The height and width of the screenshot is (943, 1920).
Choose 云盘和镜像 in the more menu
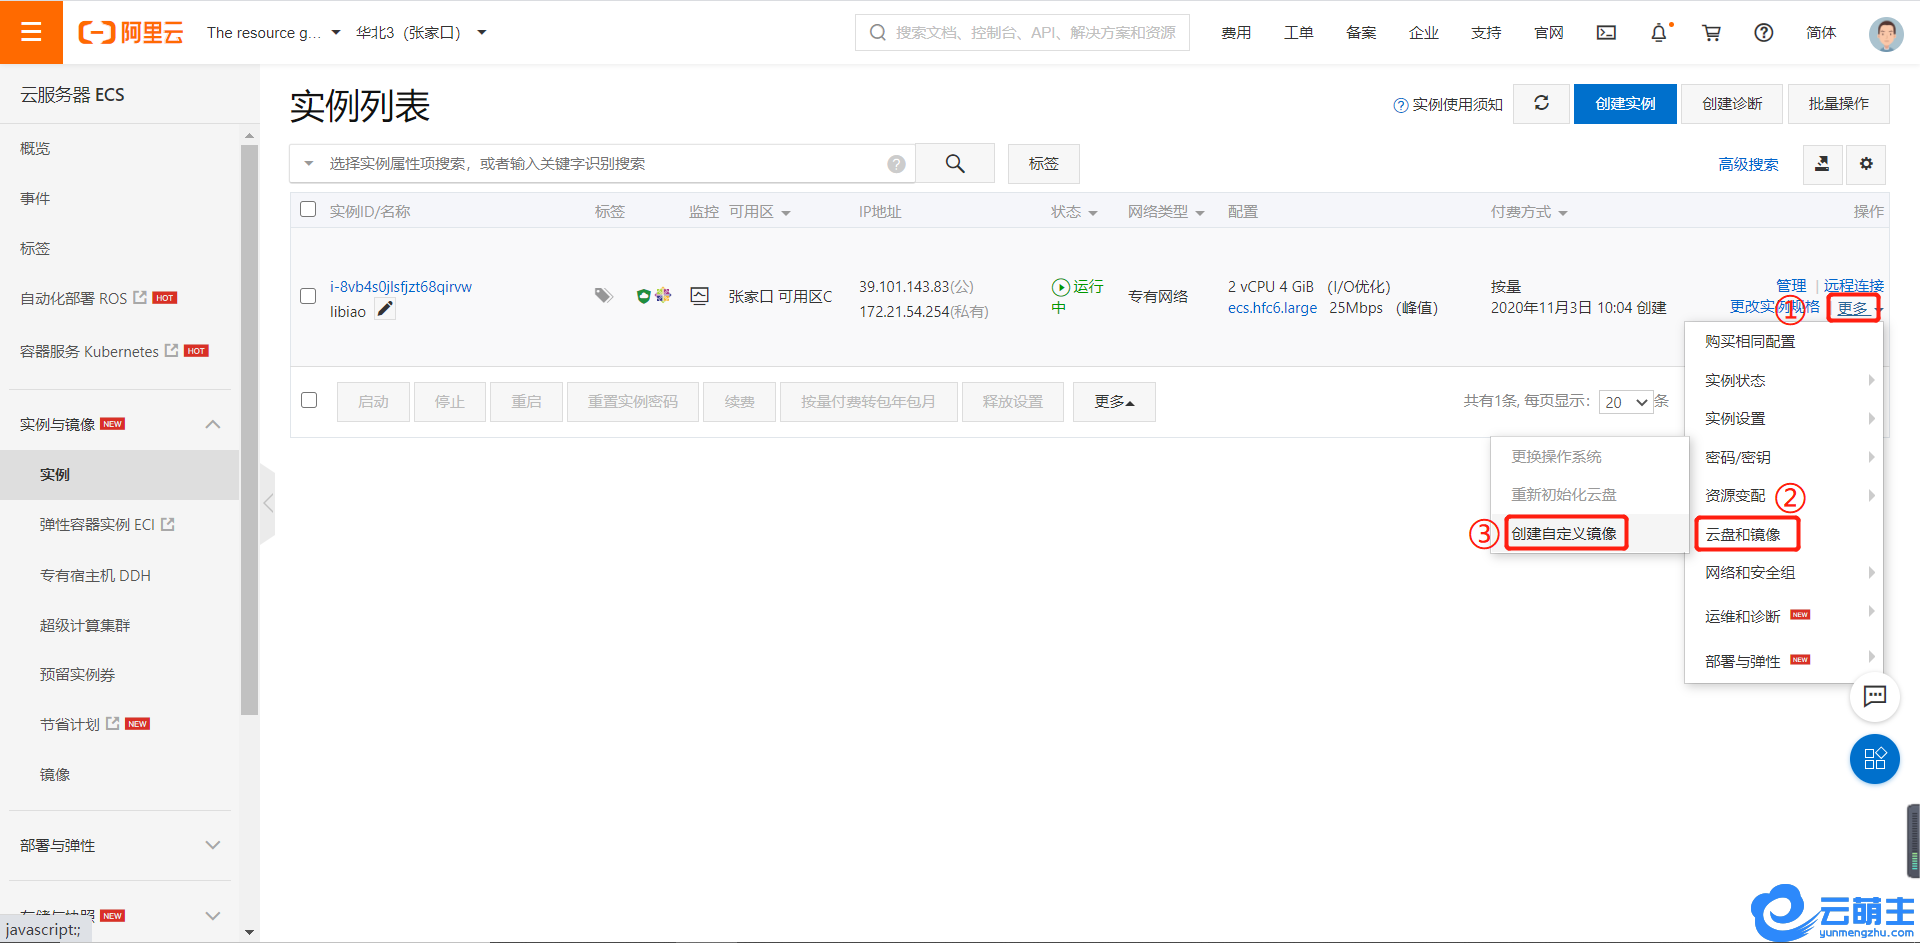[x=1743, y=535]
